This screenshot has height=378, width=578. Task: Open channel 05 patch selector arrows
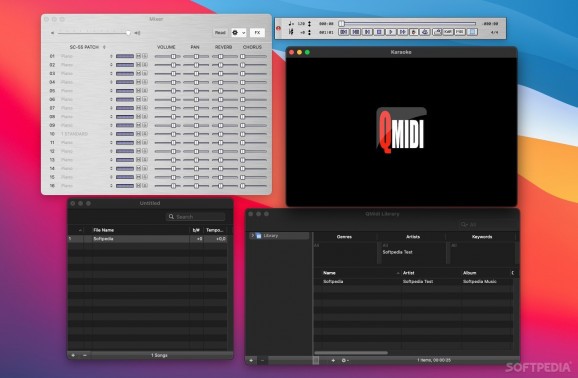click(111, 91)
